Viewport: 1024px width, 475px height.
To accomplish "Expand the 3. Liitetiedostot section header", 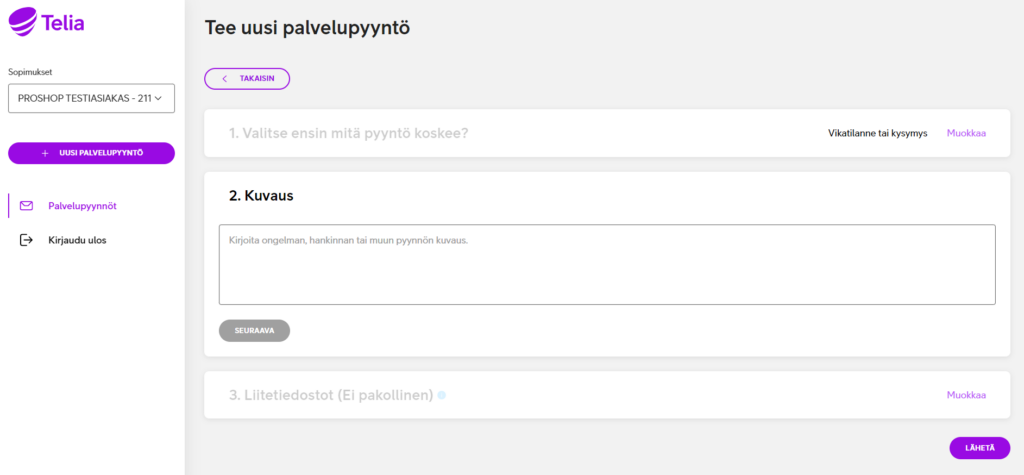I will (331, 395).
